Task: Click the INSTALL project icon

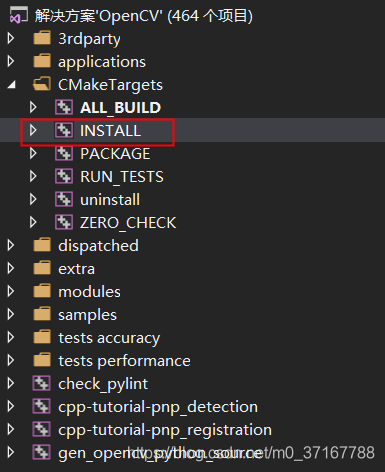Action: click(x=64, y=130)
